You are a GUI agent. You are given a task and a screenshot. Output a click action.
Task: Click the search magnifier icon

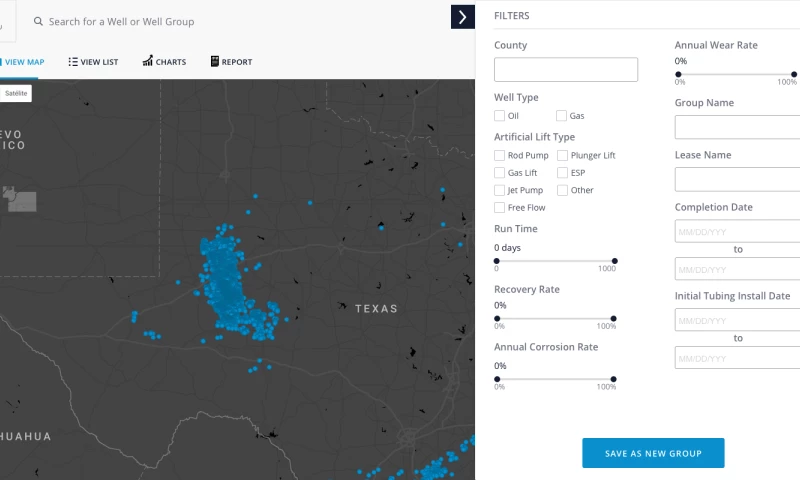click(38, 21)
